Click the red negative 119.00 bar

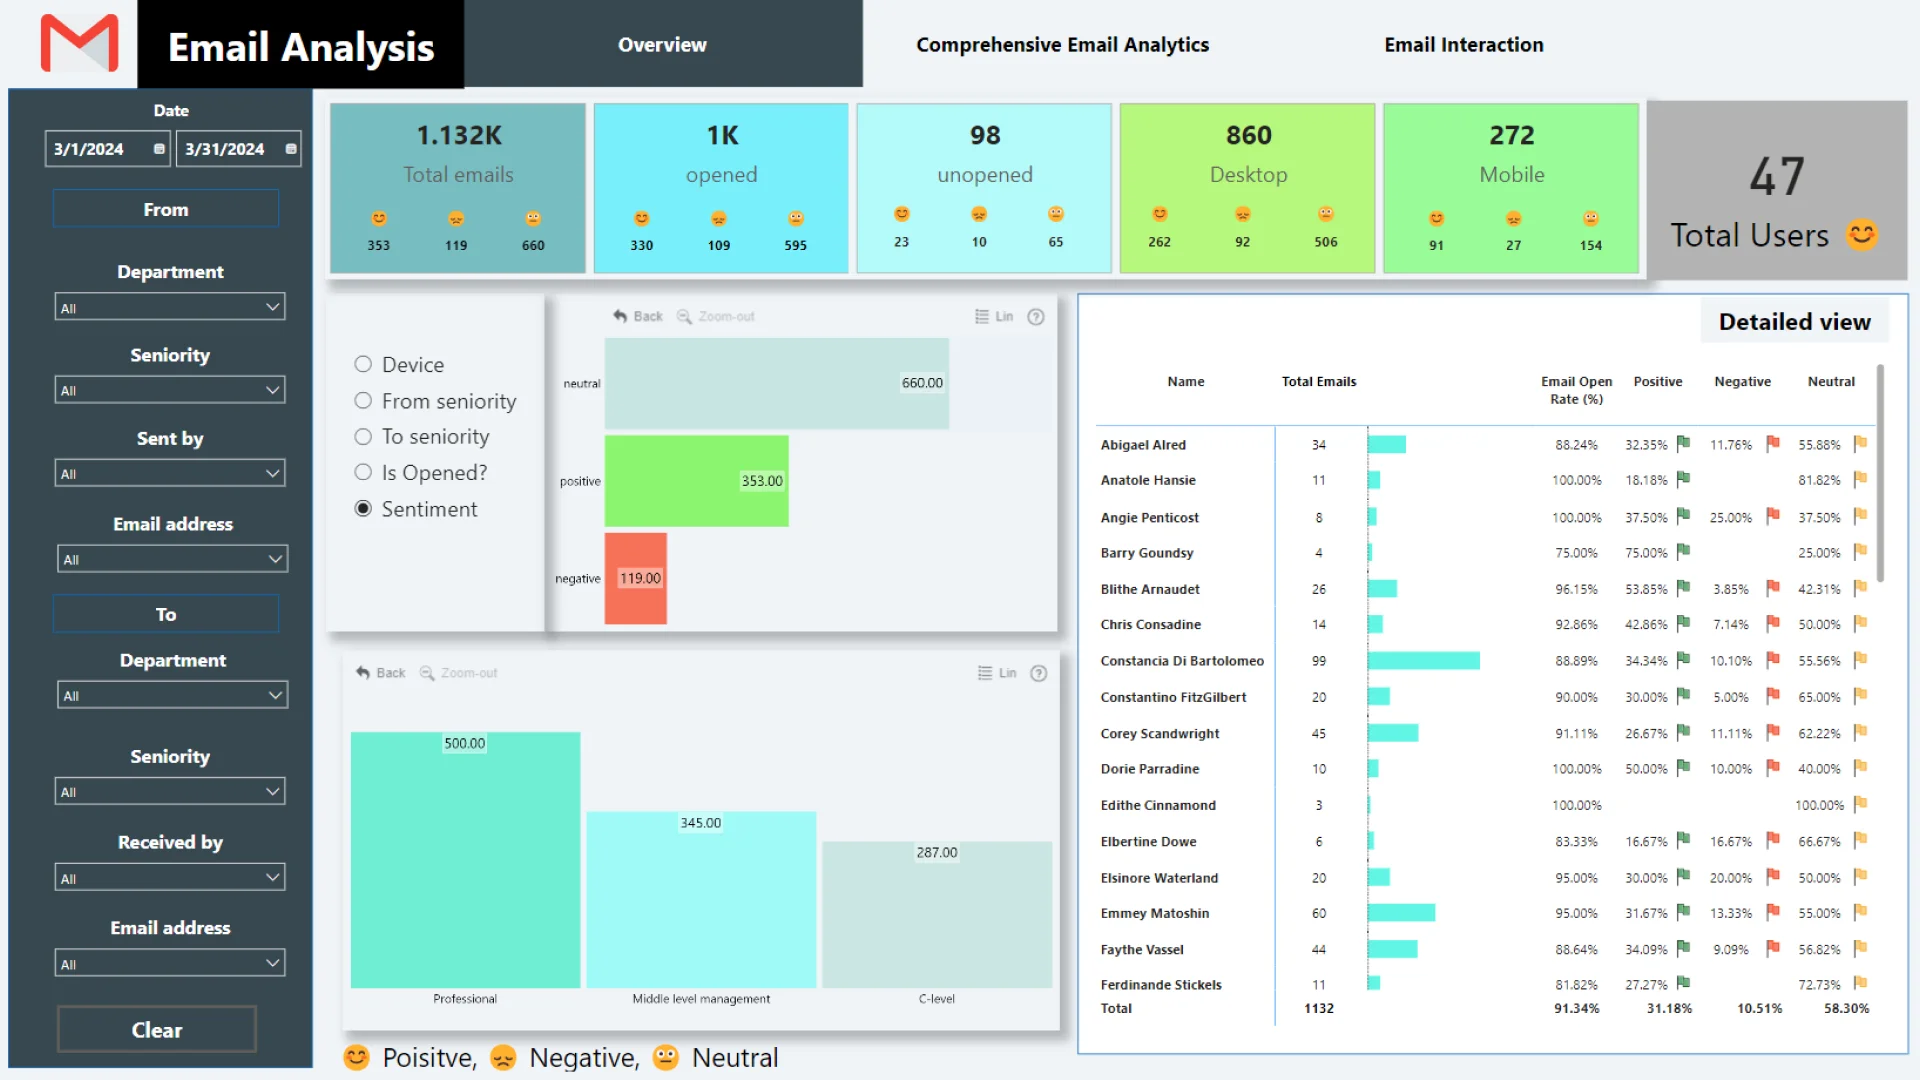(635, 578)
